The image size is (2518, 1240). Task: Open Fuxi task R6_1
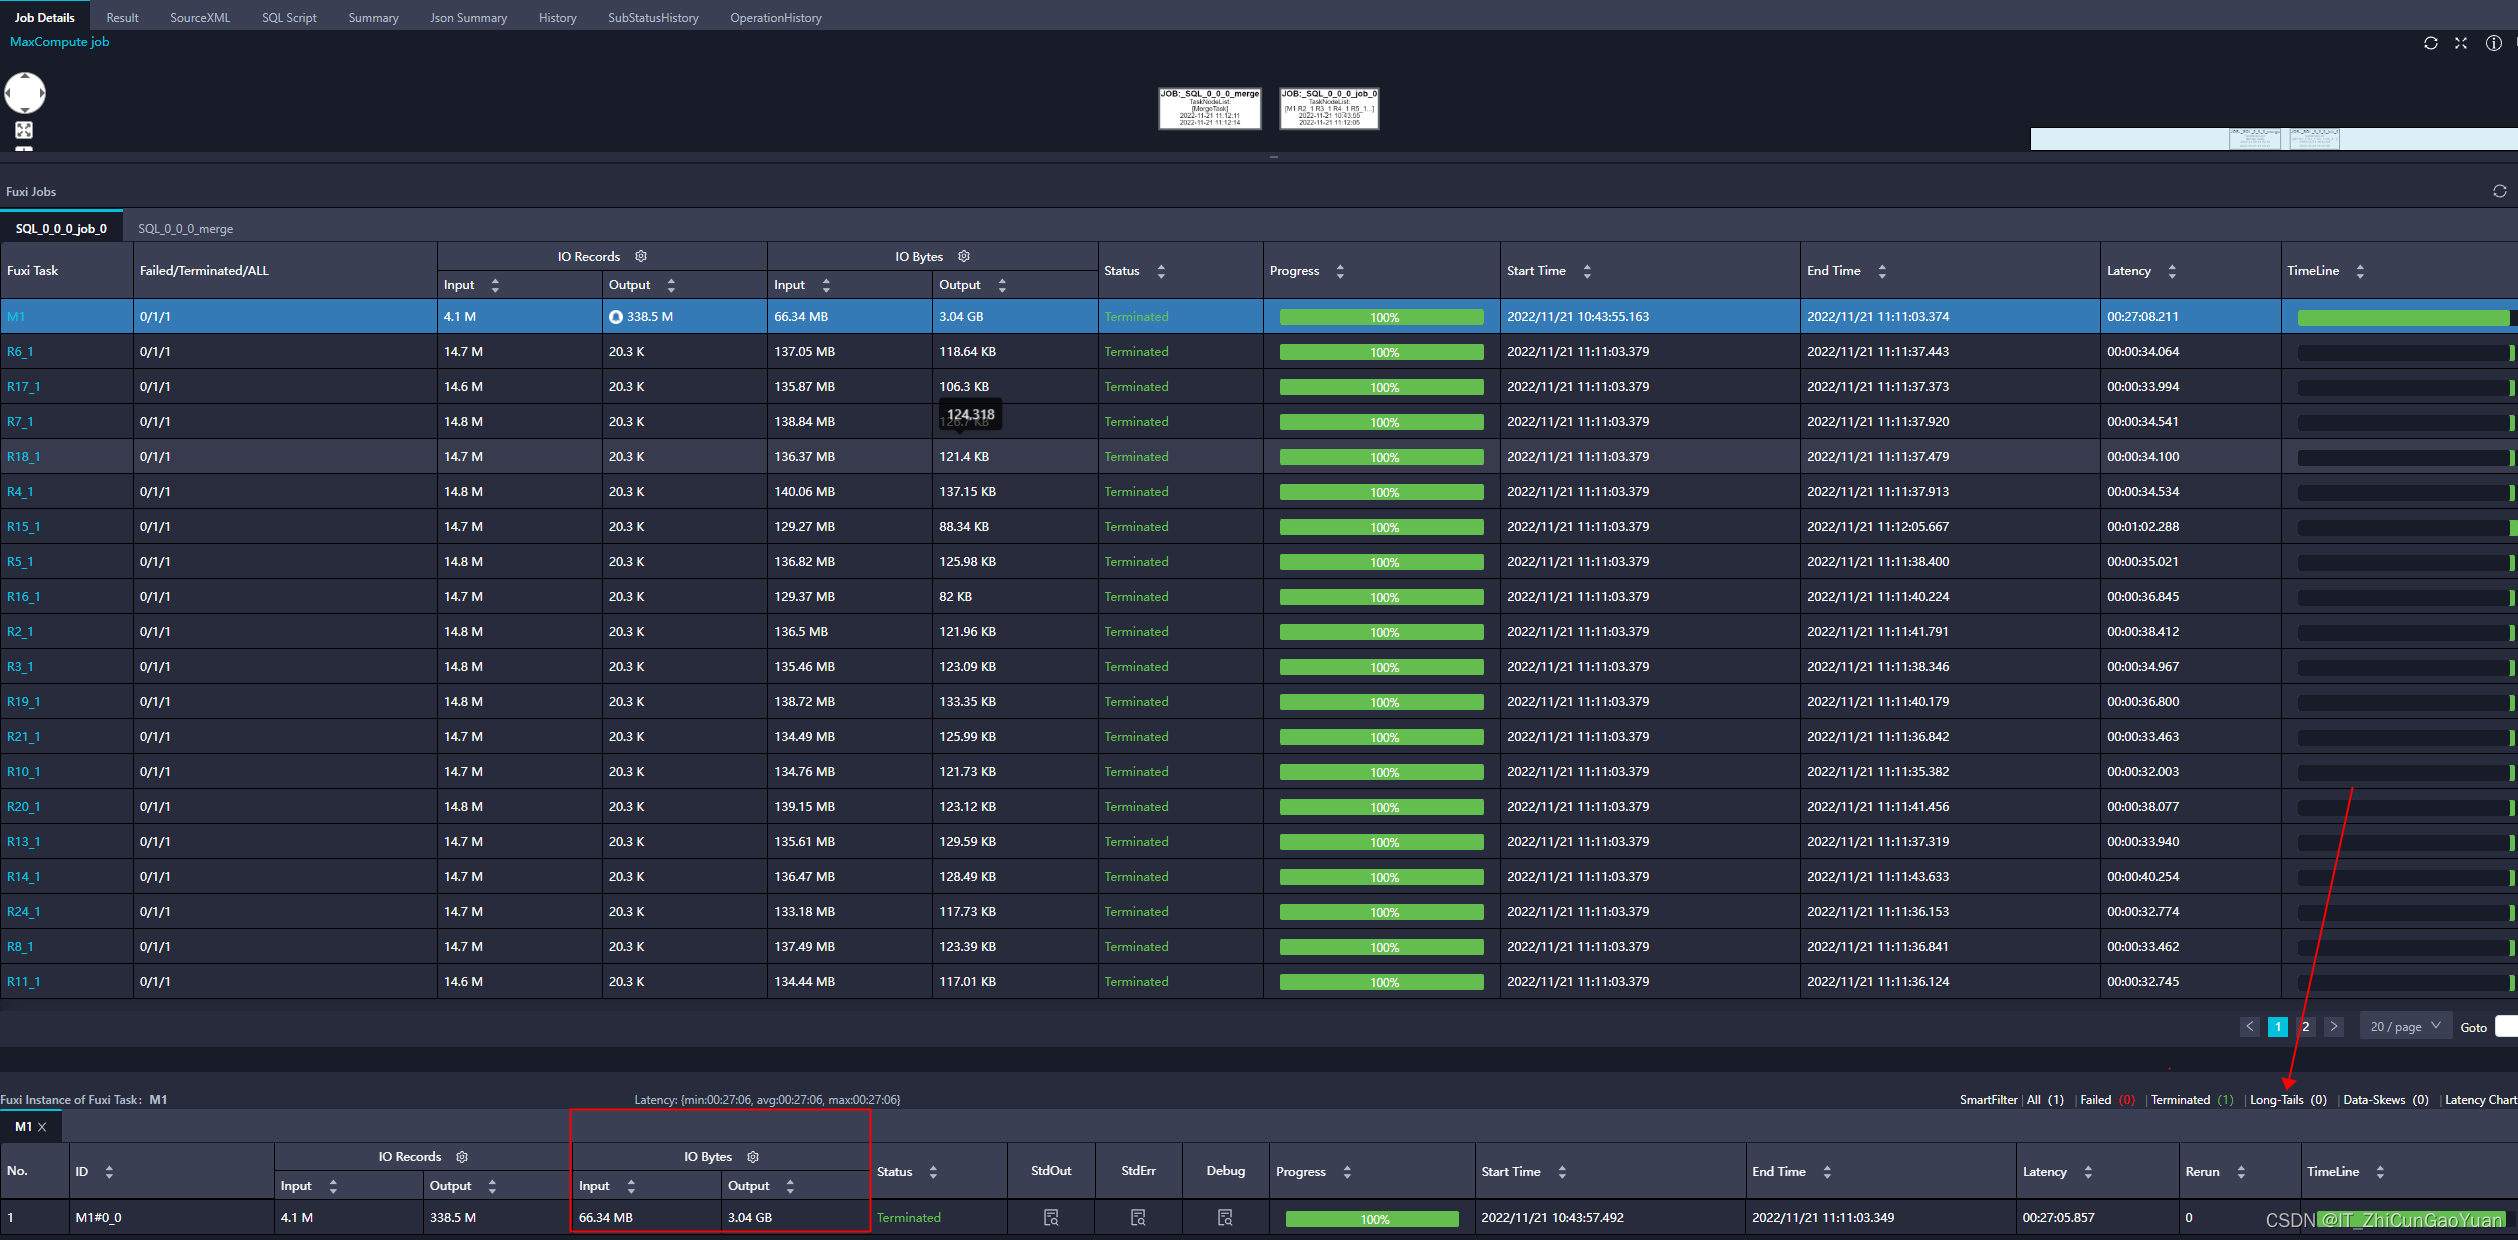click(20, 351)
